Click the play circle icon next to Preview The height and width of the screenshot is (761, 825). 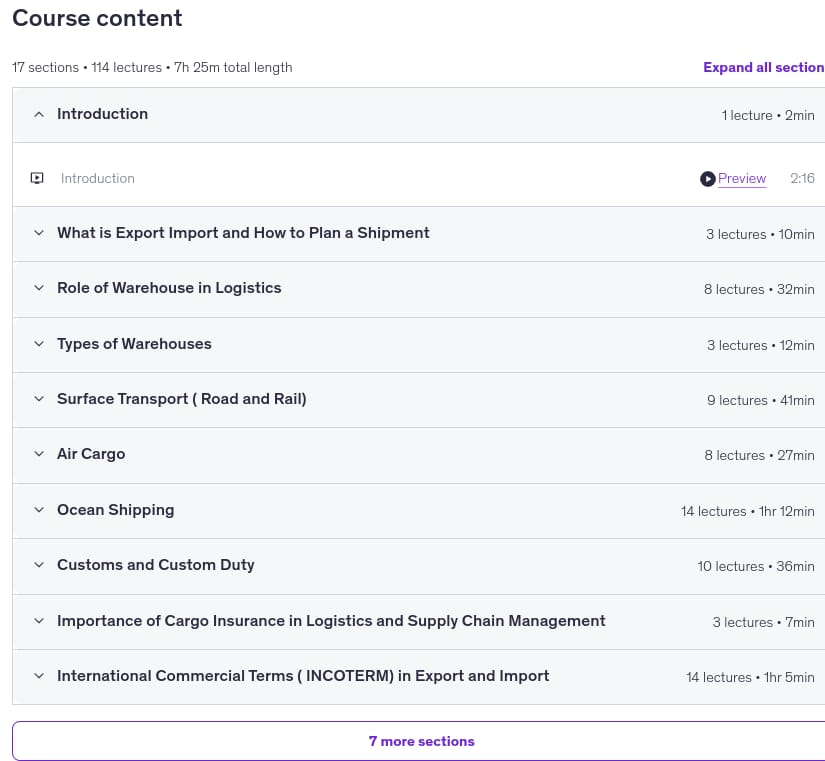tap(707, 179)
